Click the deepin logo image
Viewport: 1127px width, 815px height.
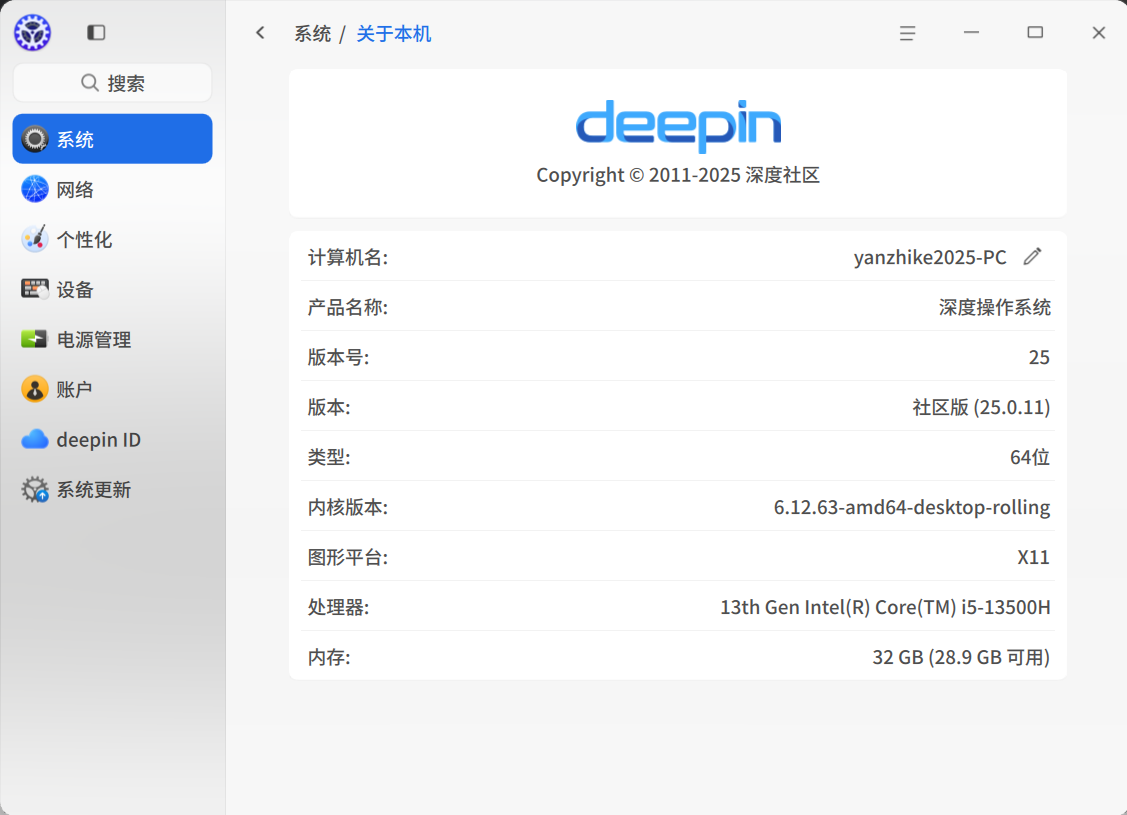(678, 126)
